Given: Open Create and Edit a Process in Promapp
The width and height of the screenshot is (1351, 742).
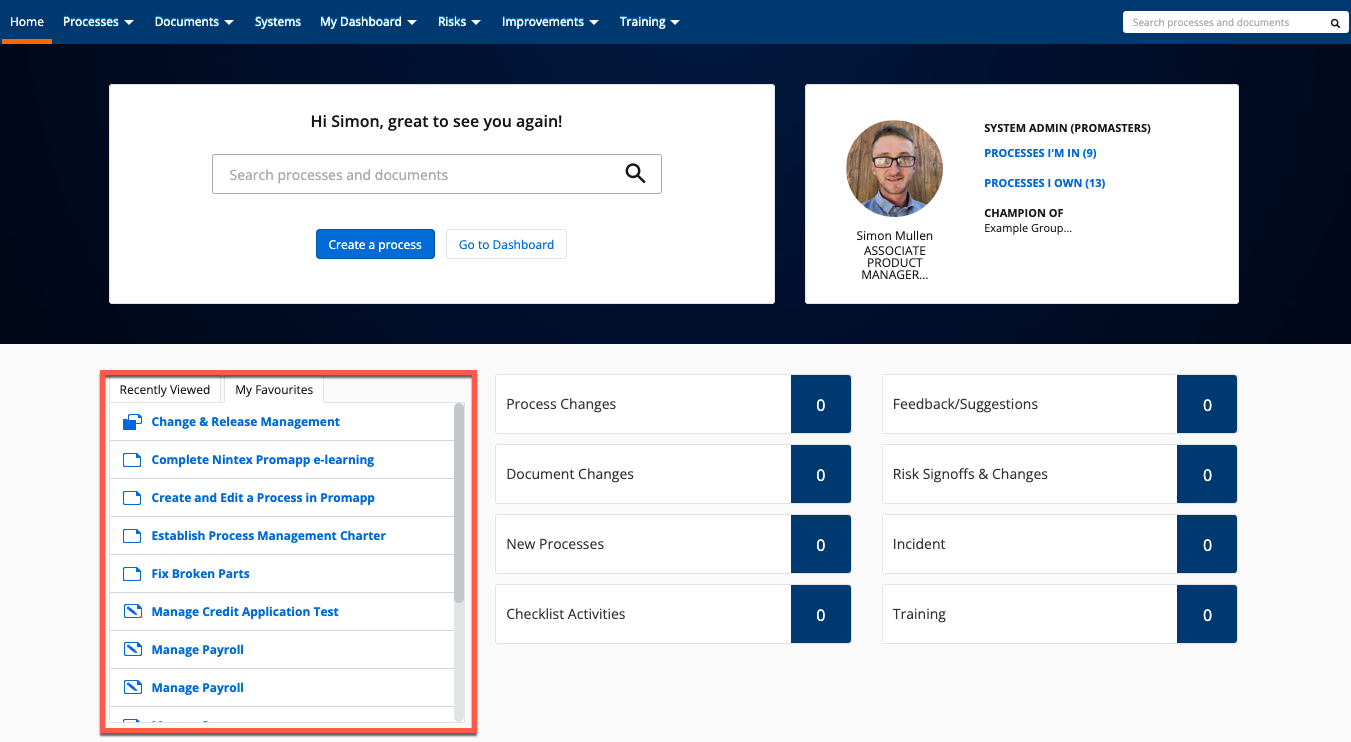Looking at the screenshot, I should [x=263, y=498].
